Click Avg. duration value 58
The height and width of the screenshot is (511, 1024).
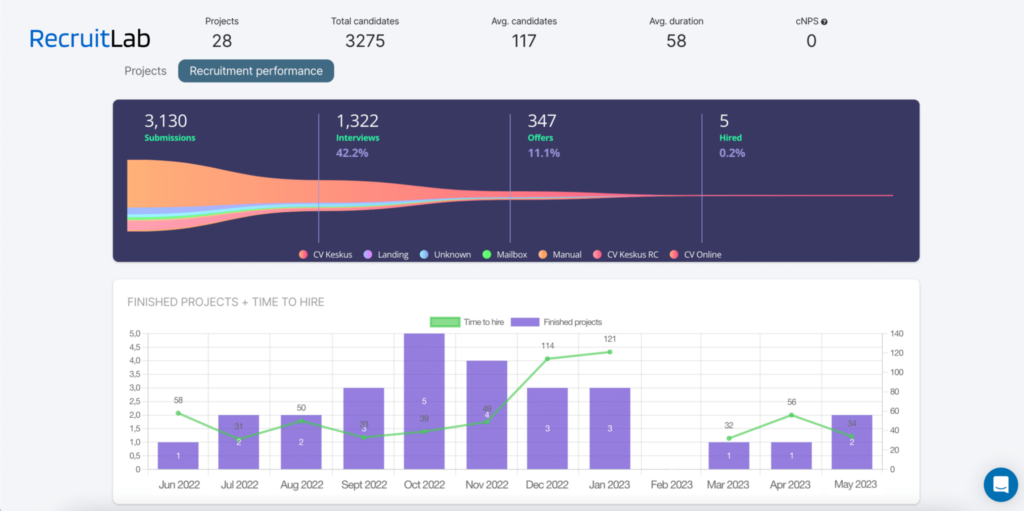pos(677,41)
